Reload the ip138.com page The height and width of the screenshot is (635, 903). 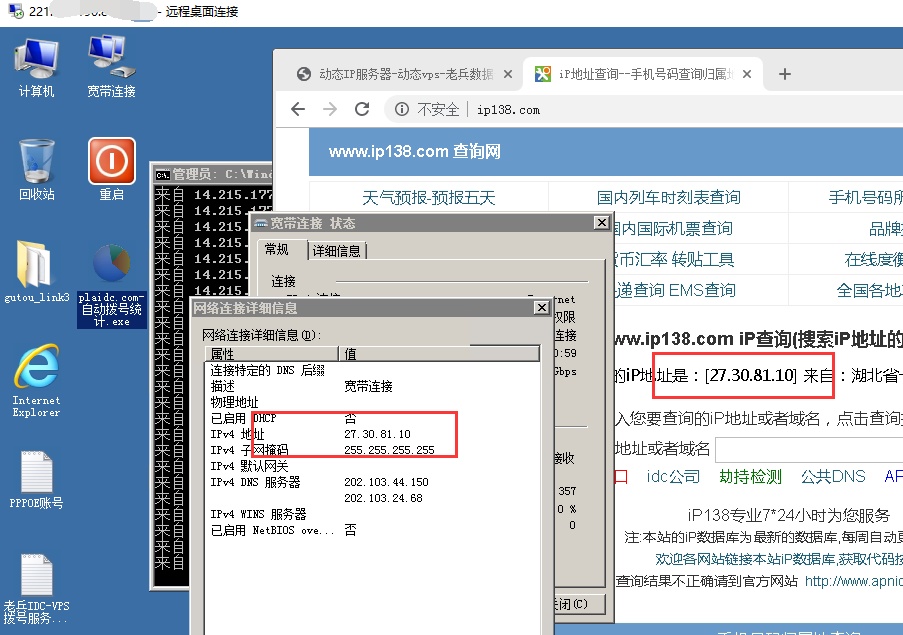tap(362, 109)
